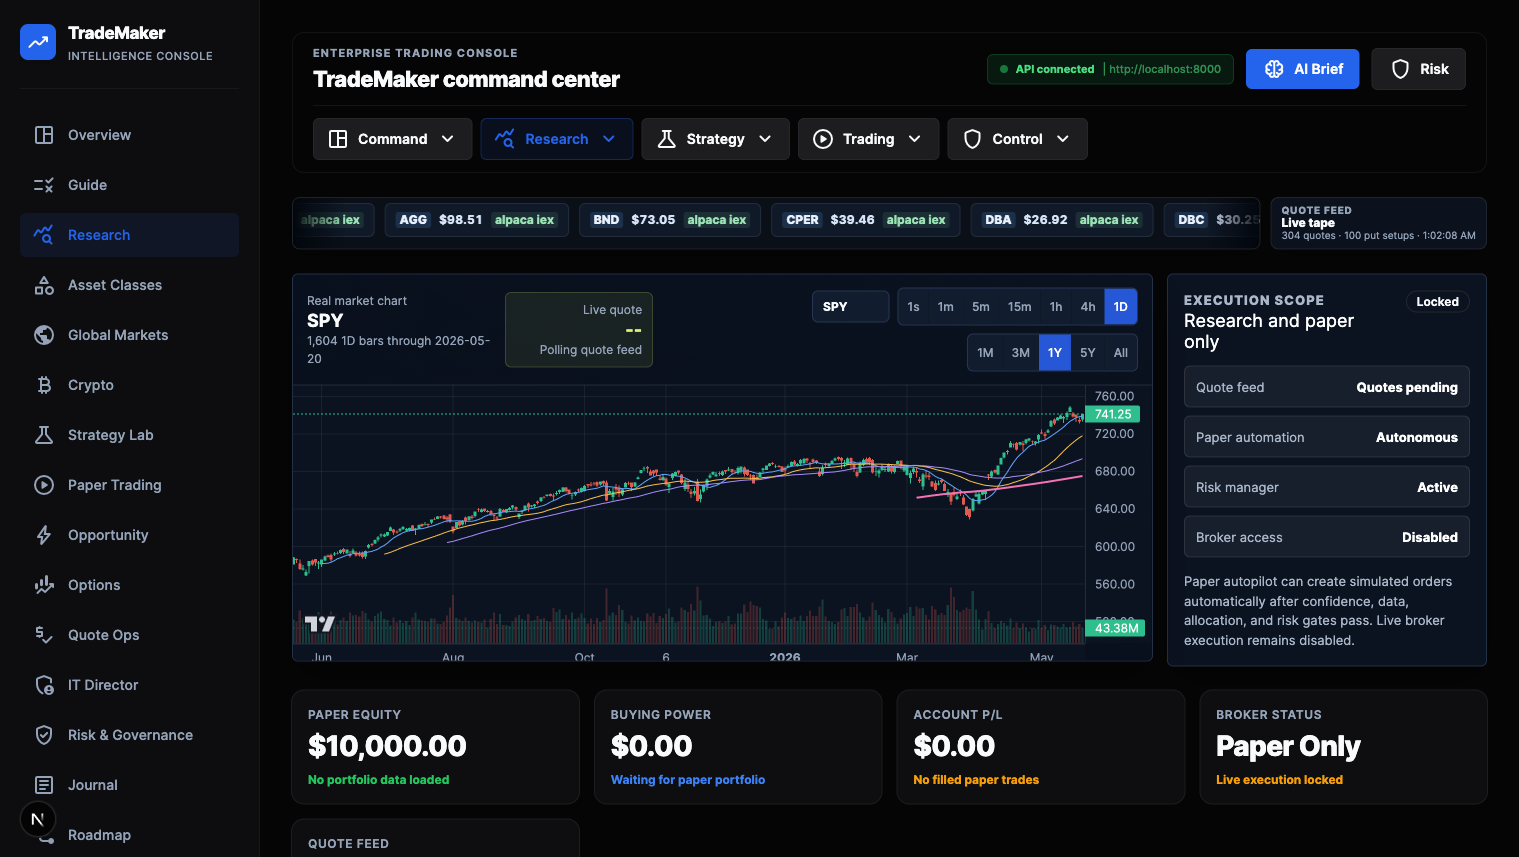Click the API connected status badge
The image size is (1519, 857).
click(x=1110, y=69)
